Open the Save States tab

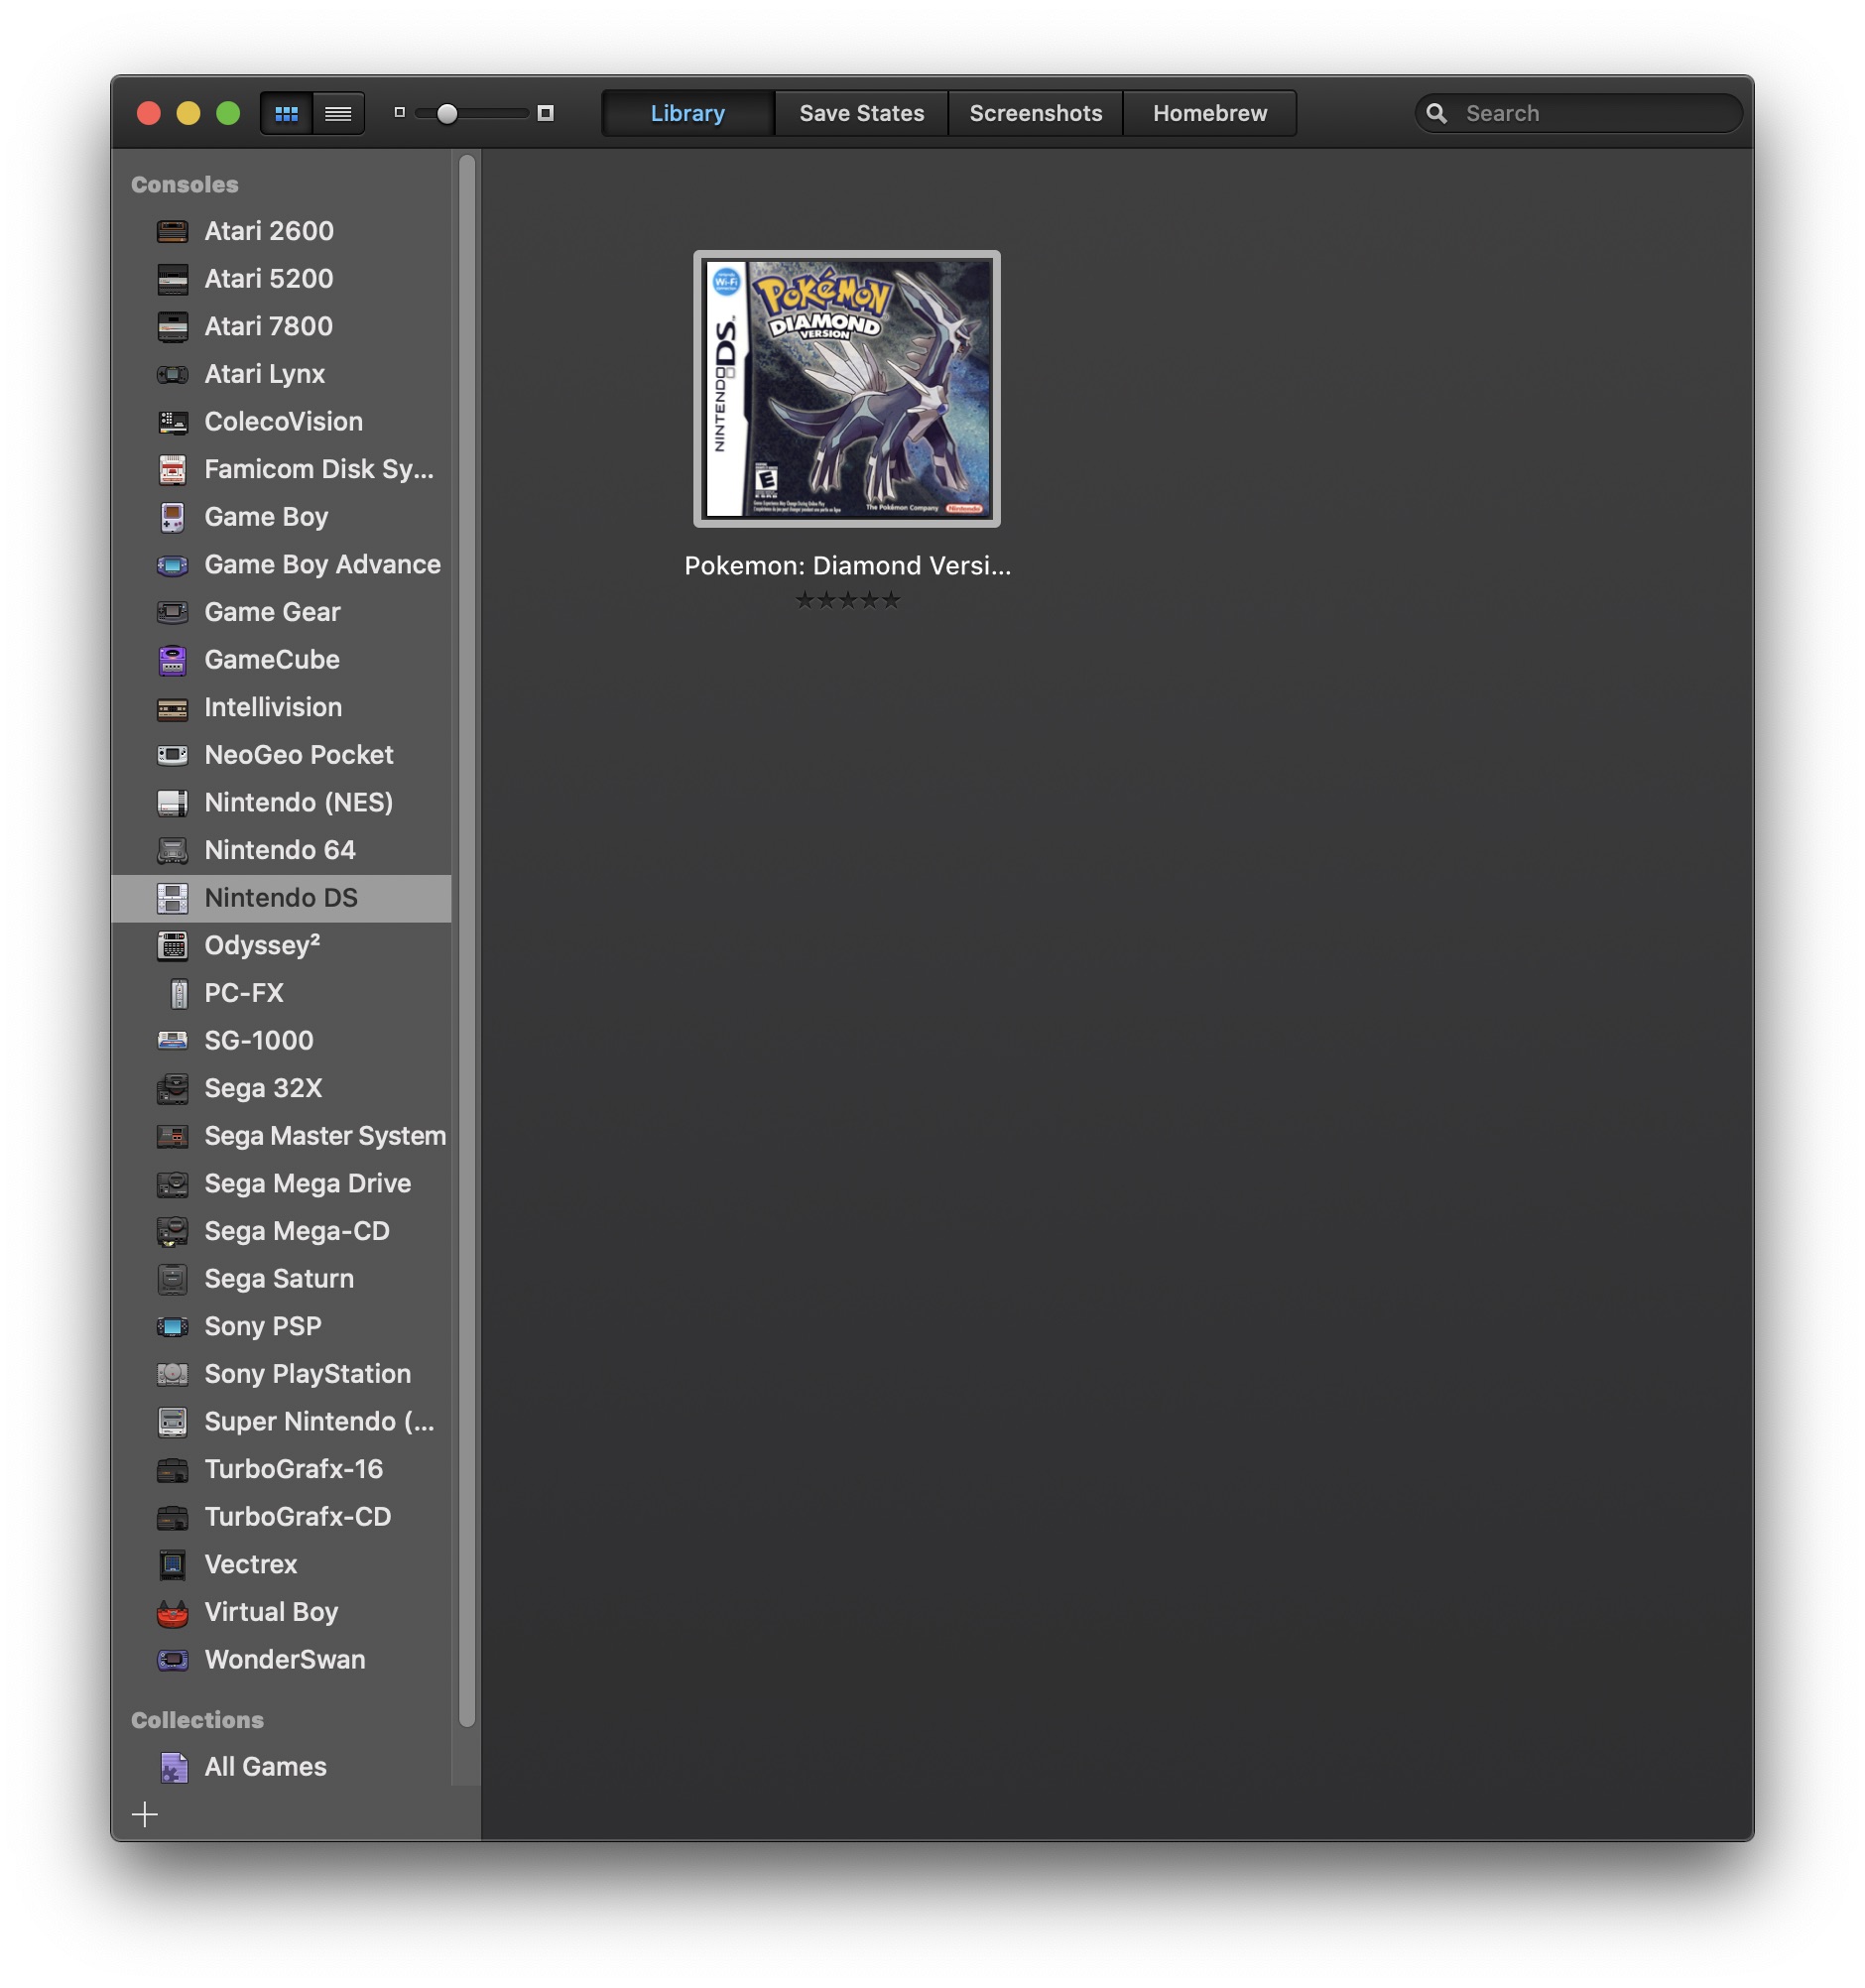861,113
